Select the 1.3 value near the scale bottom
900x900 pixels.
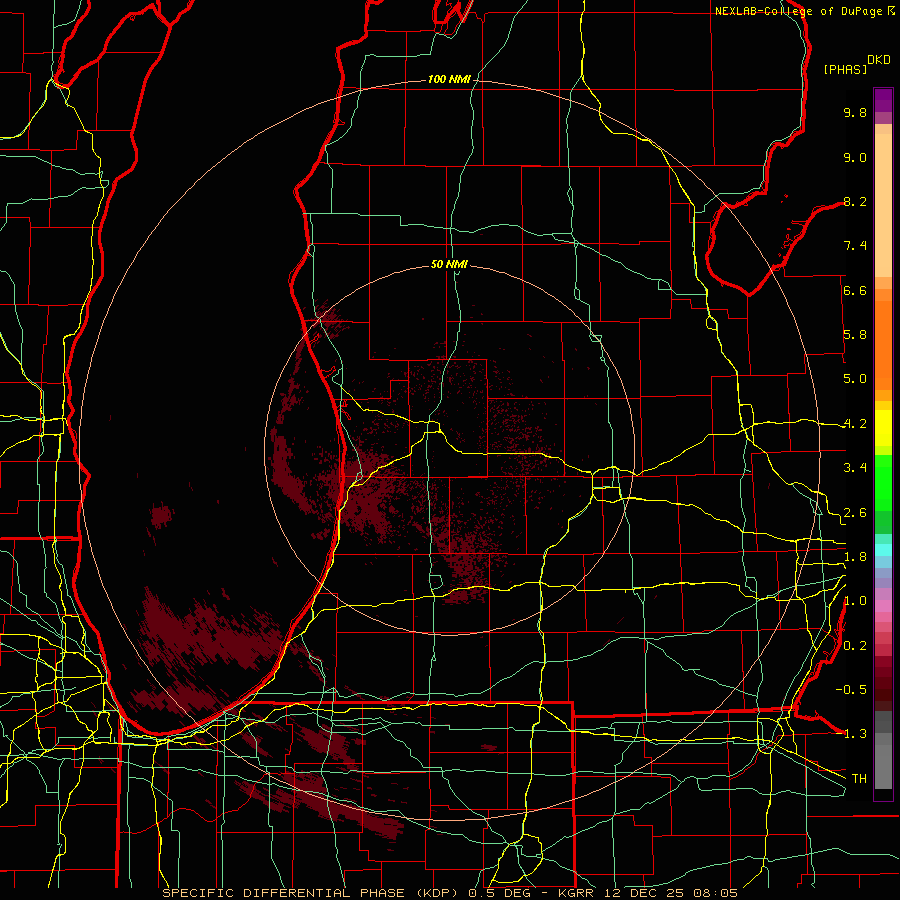[855, 734]
